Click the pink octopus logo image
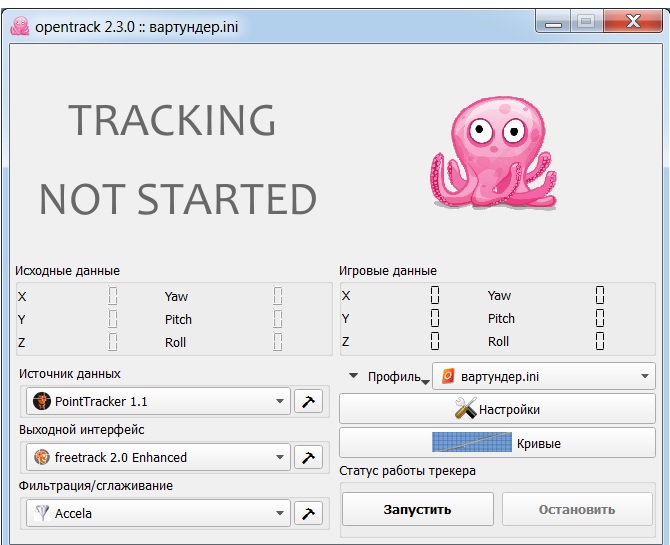The height and width of the screenshot is (545, 670). pos(494,153)
